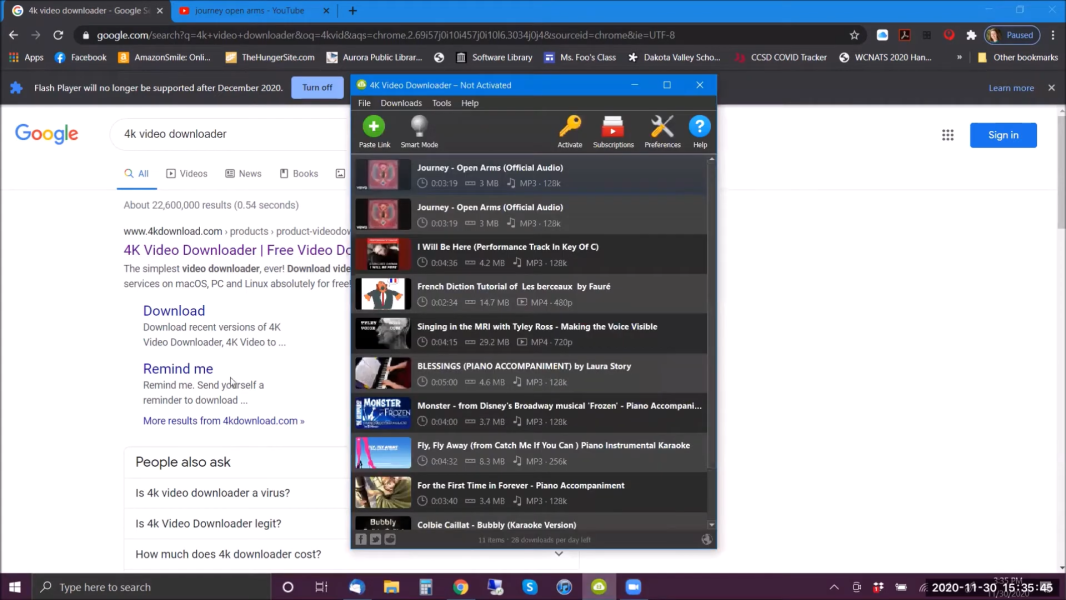Open Facebook bookmark
Viewport: 1066px width, 600px height.
click(80, 58)
